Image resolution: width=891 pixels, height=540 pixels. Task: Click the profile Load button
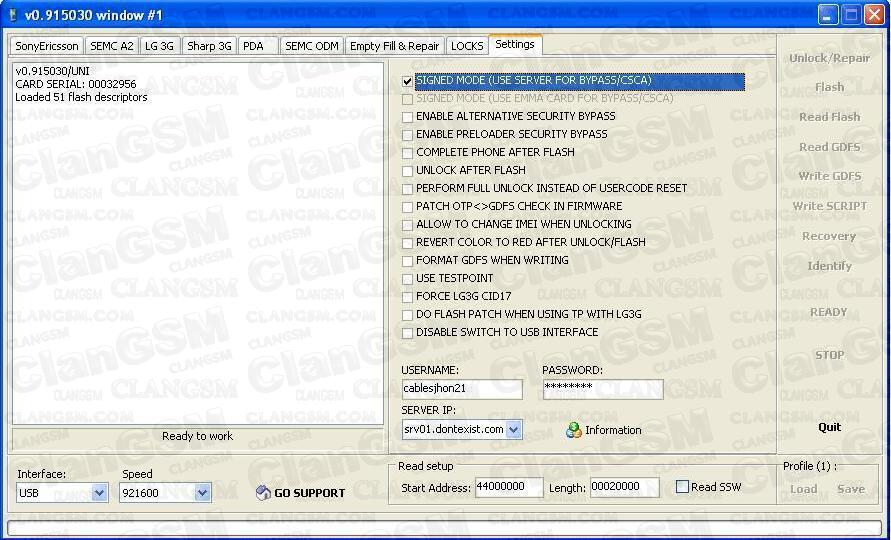803,489
